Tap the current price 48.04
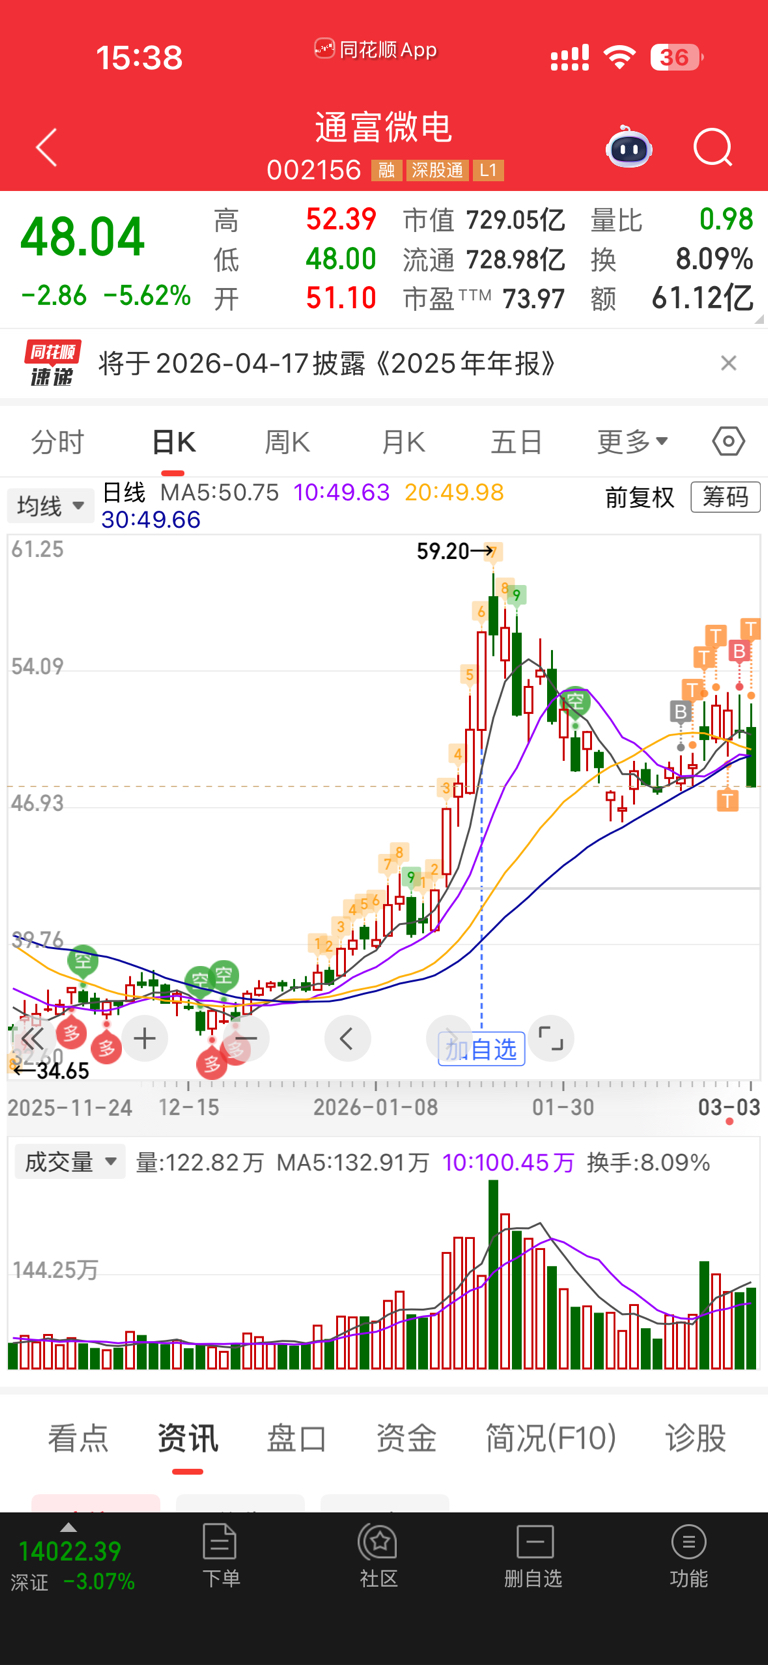Viewport: 769px width, 1665px height. 83,238
